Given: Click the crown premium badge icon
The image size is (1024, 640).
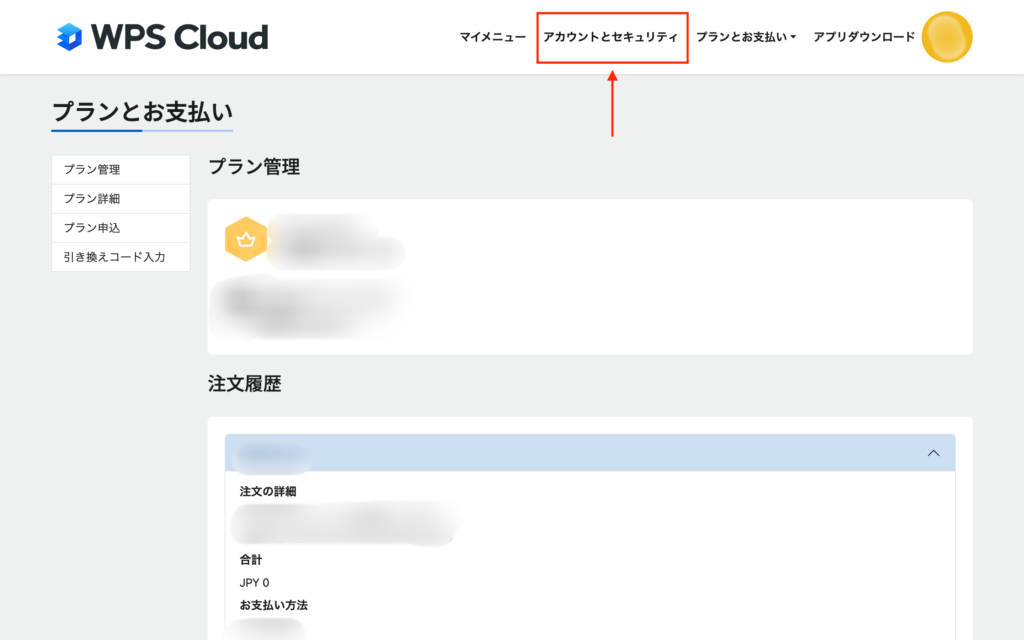Looking at the screenshot, I should (x=246, y=240).
